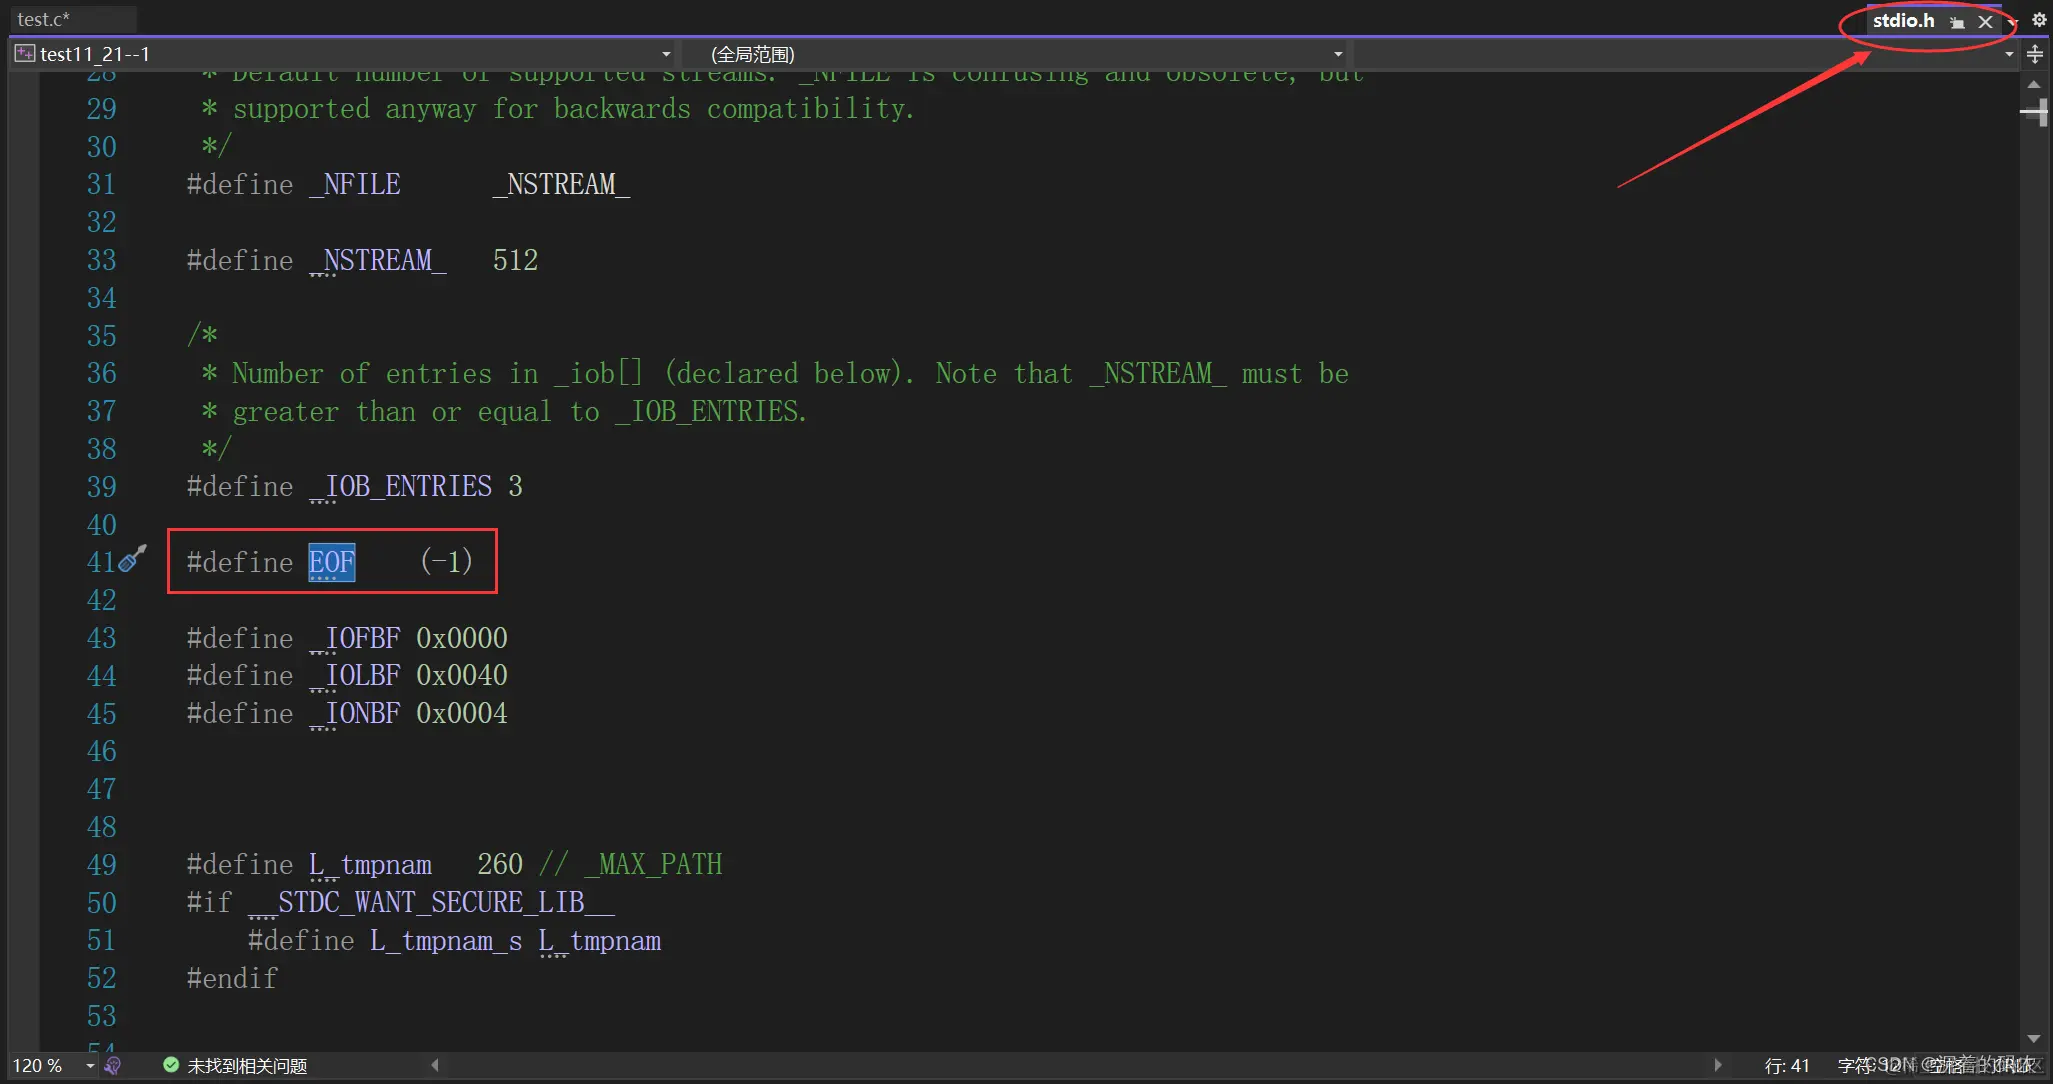Click the split editor window icon
This screenshot has width=2053, height=1084.
click(x=2034, y=54)
